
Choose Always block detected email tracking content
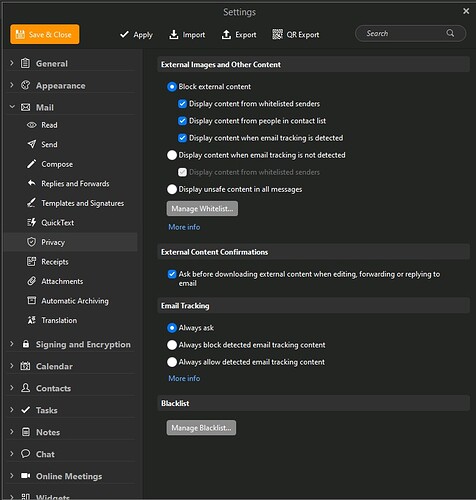click(x=172, y=345)
